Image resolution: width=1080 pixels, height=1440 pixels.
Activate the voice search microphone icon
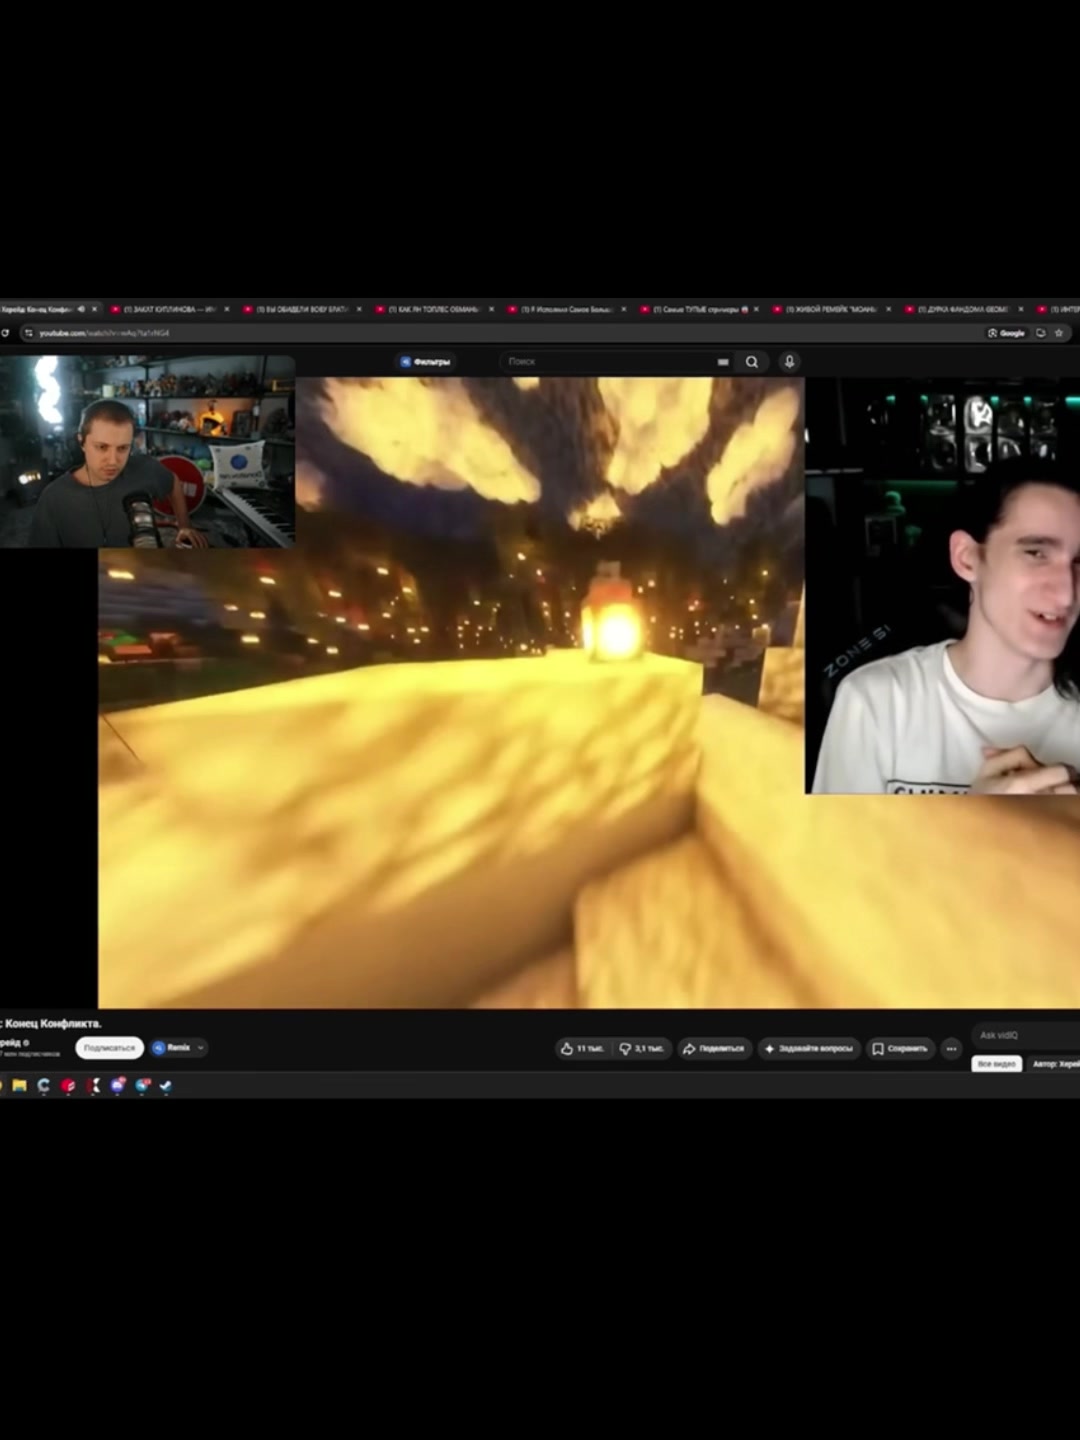pos(789,362)
